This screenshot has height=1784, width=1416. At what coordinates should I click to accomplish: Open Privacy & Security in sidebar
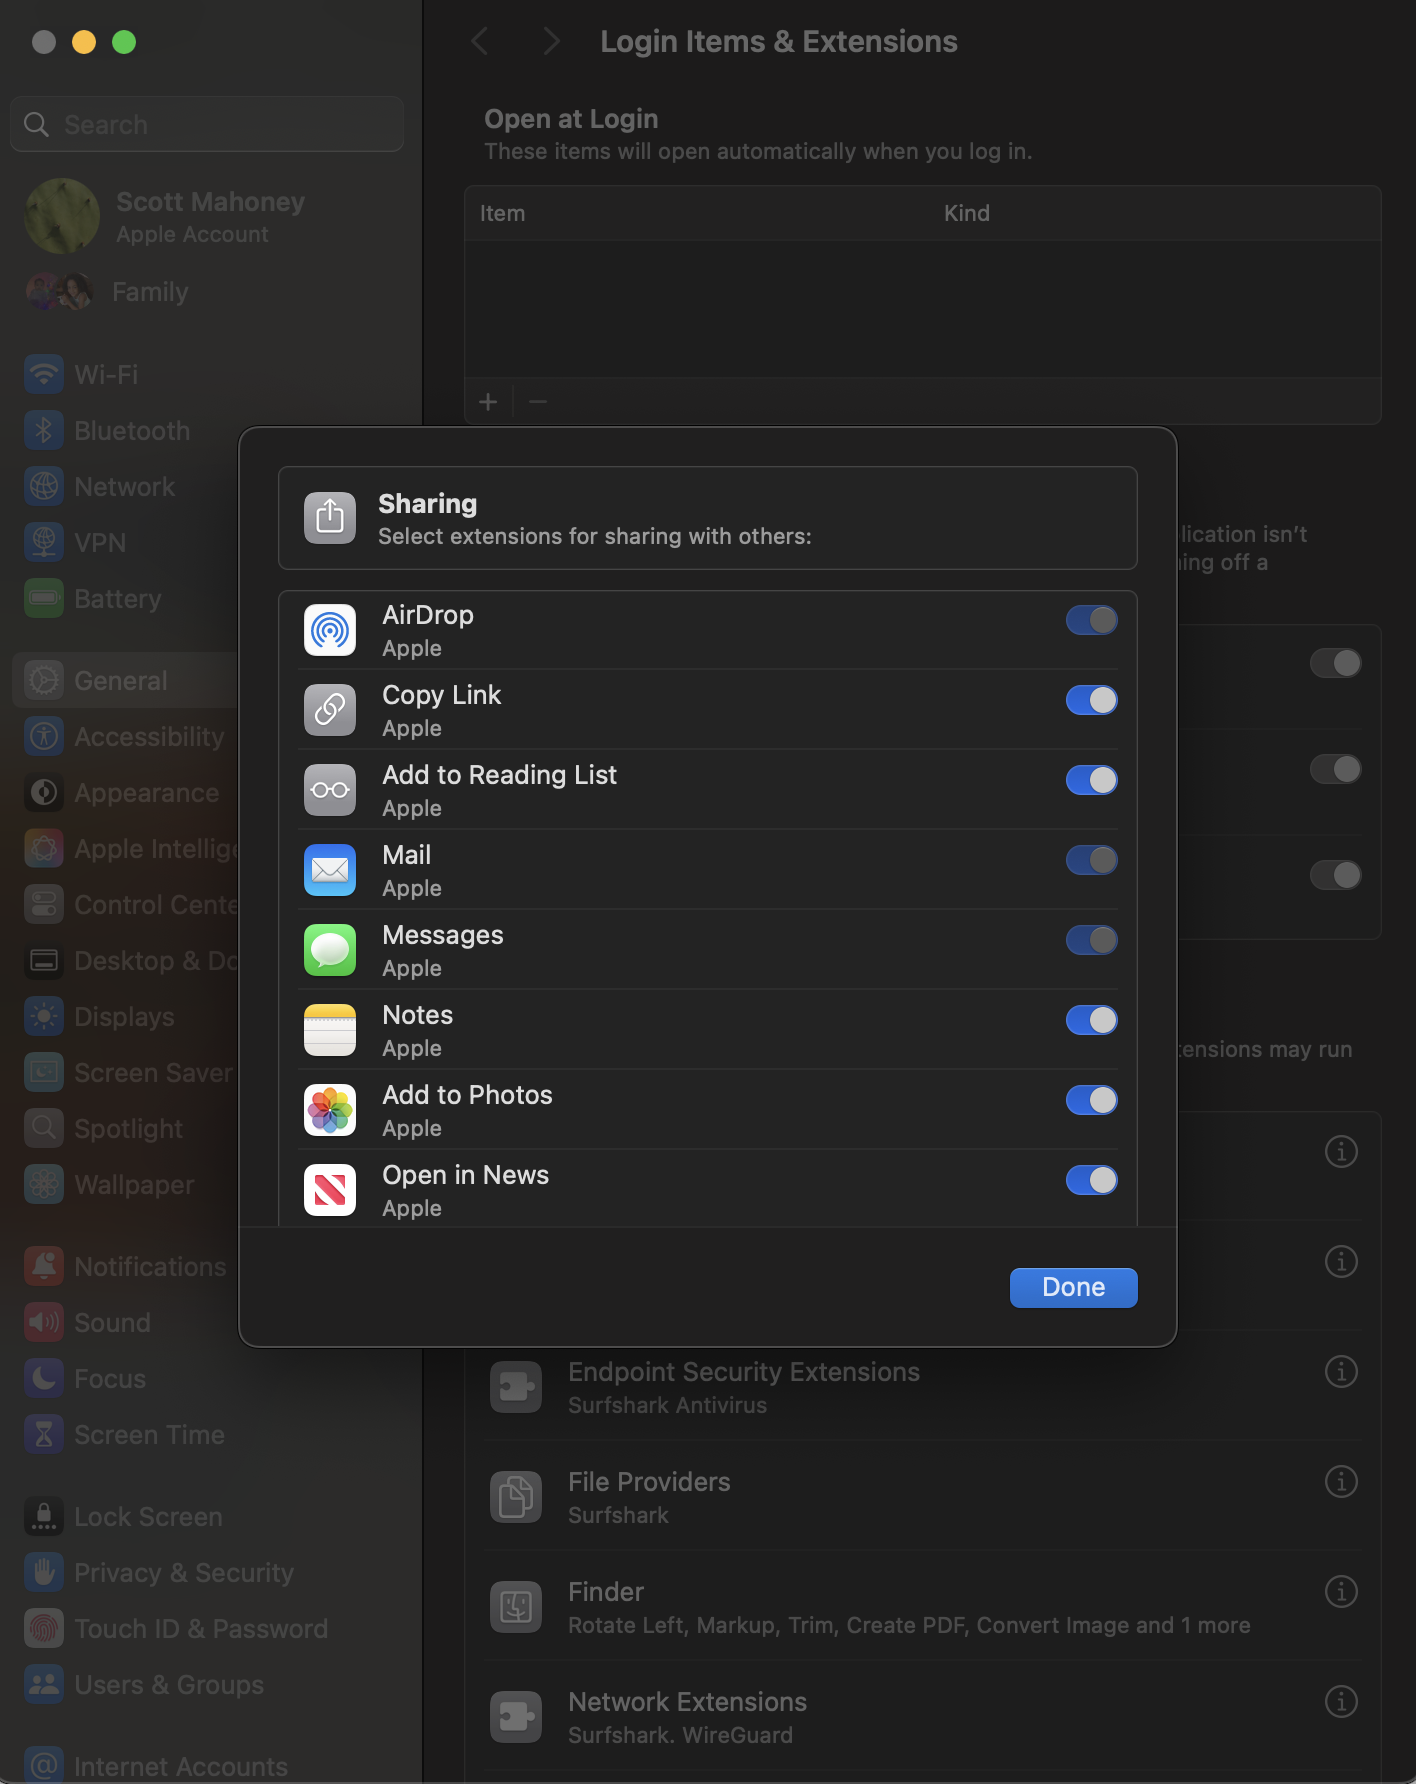[x=184, y=1573]
